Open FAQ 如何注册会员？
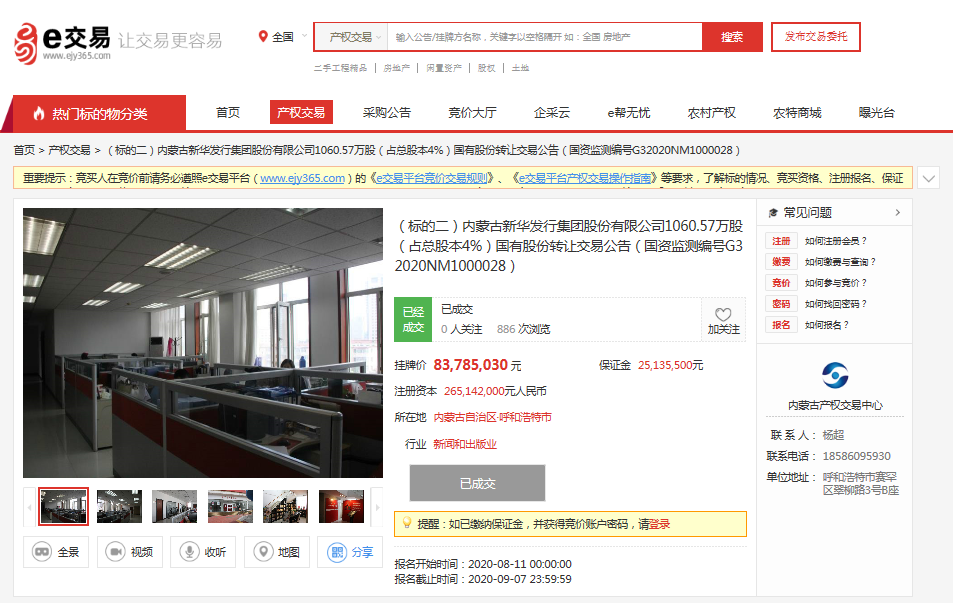This screenshot has height=603, width=953. point(835,241)
